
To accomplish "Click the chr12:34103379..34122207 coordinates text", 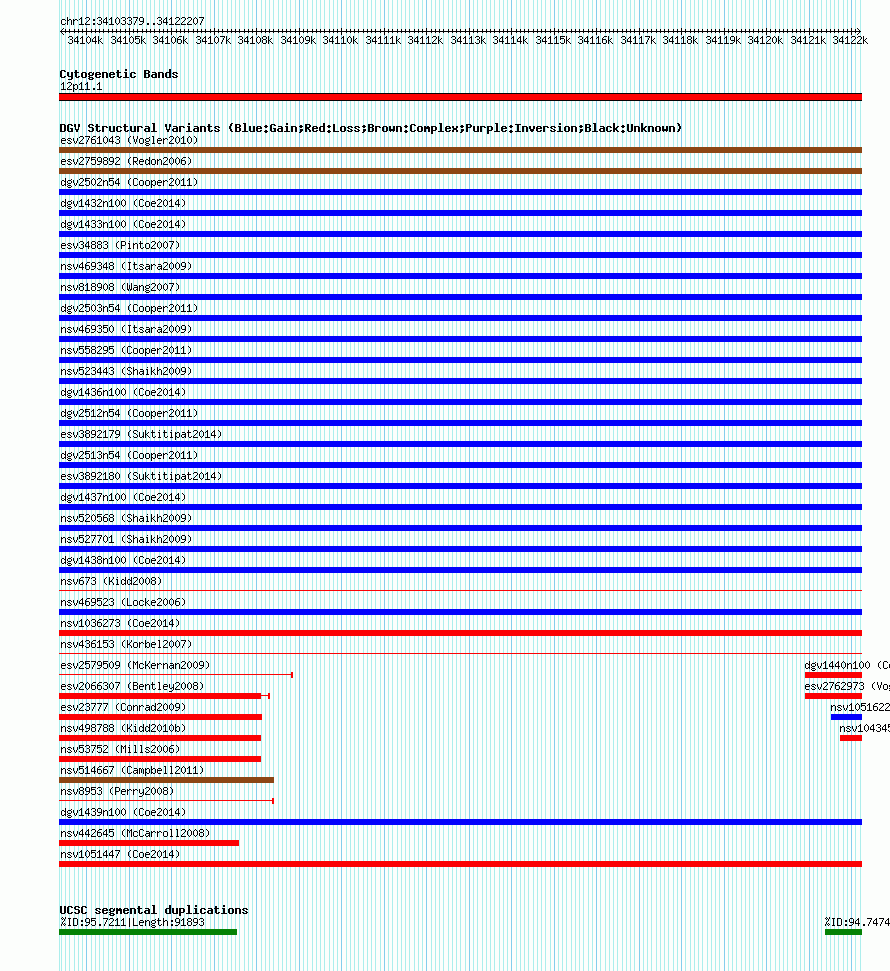I will 132,22.
